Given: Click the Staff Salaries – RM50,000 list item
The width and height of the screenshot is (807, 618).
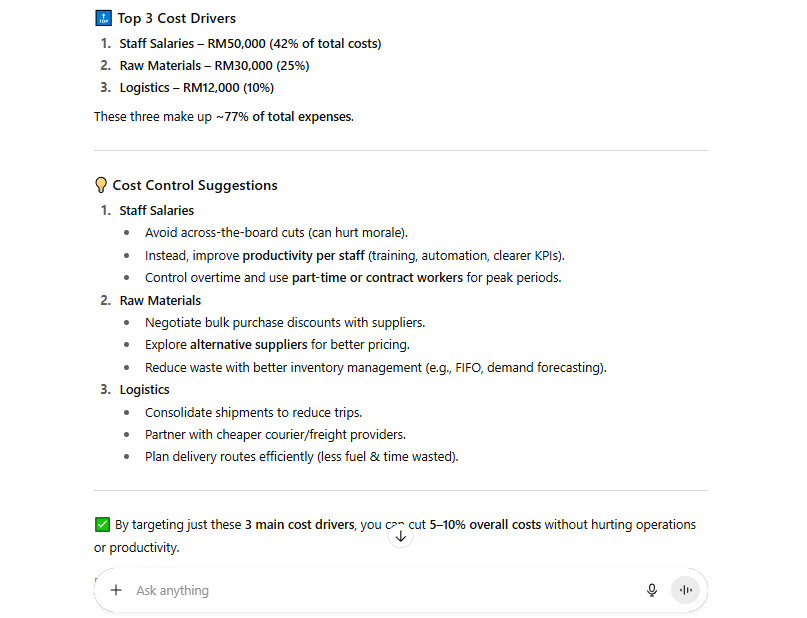Looking at the screenshot, I should click(250, 44).
